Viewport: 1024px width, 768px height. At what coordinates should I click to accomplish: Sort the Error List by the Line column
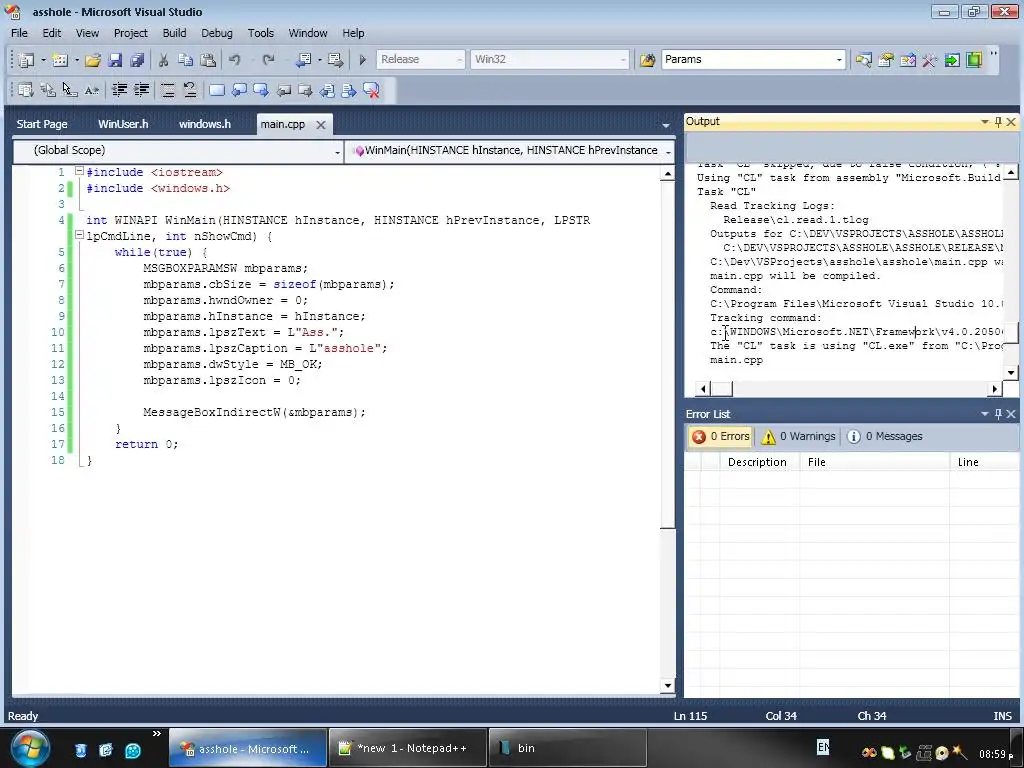click(984, 462)
